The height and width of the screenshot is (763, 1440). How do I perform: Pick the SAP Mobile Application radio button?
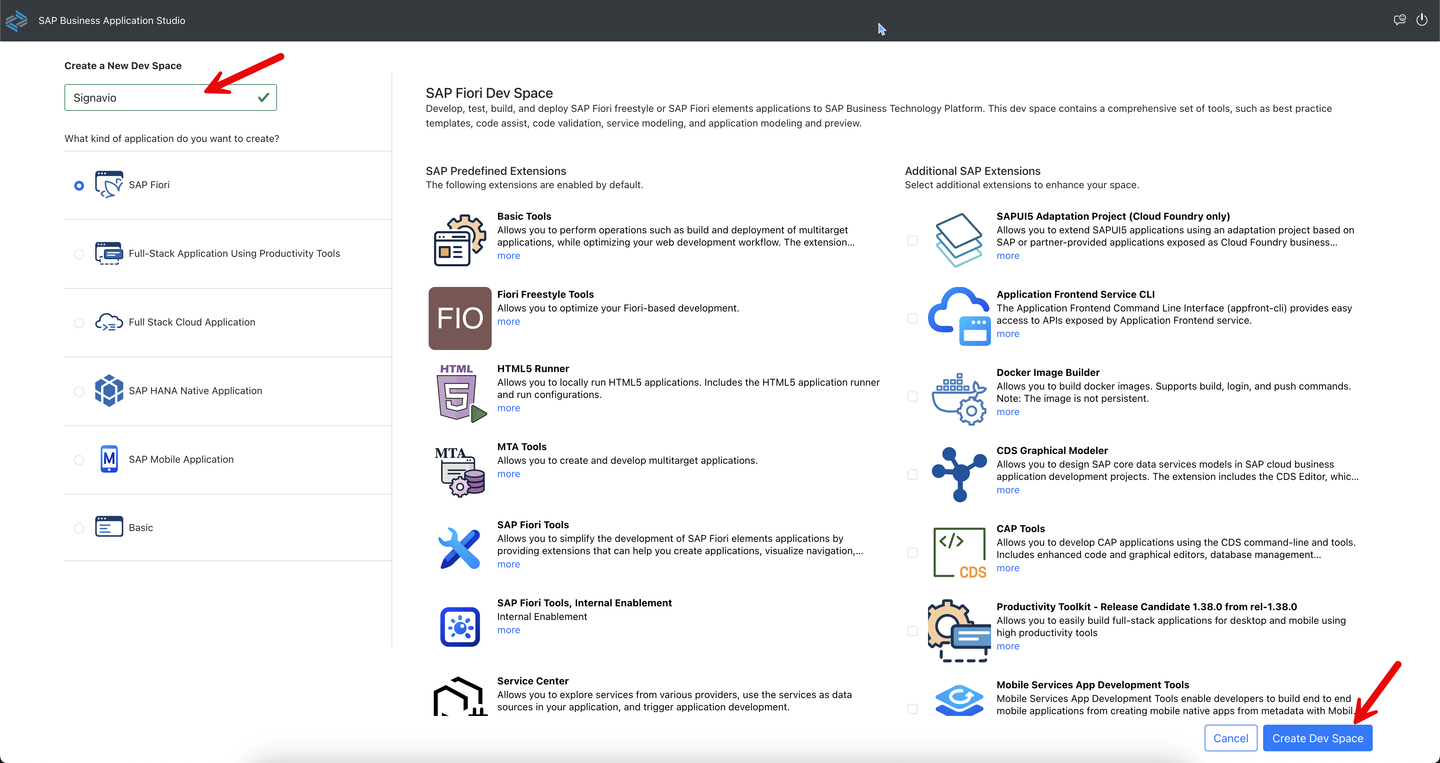coord(79,460)
